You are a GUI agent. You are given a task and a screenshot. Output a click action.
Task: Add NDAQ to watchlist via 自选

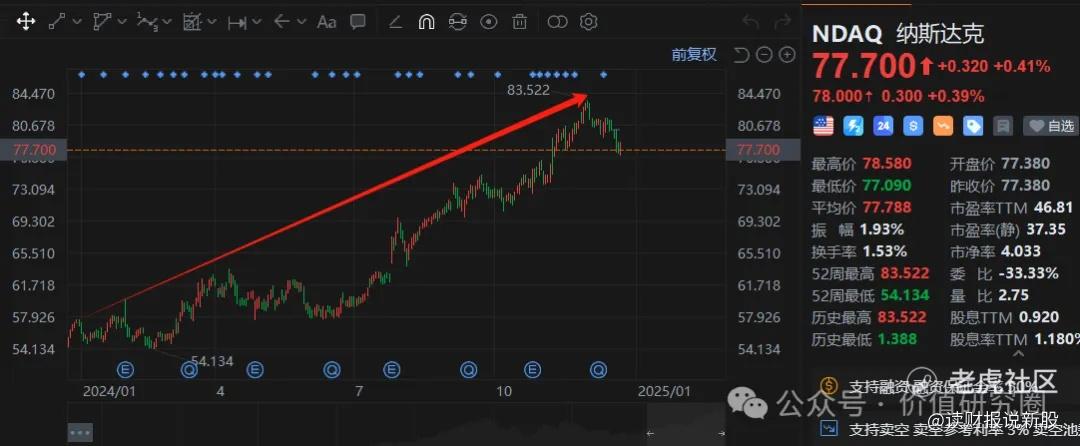pyautogui.click(x=1050, y=125)
